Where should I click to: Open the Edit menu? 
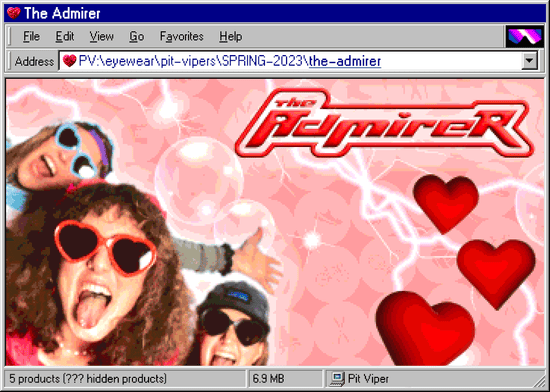point(65,36)
